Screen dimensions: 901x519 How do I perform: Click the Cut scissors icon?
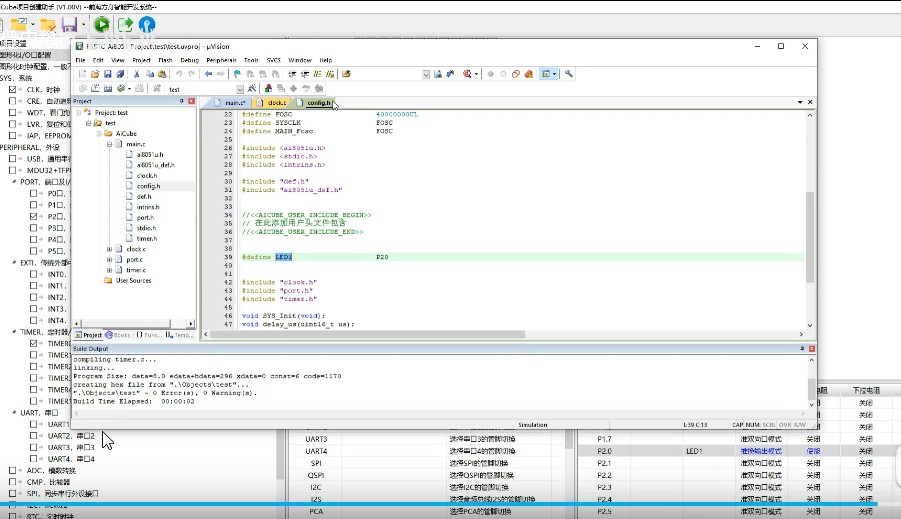click(135, 74)
